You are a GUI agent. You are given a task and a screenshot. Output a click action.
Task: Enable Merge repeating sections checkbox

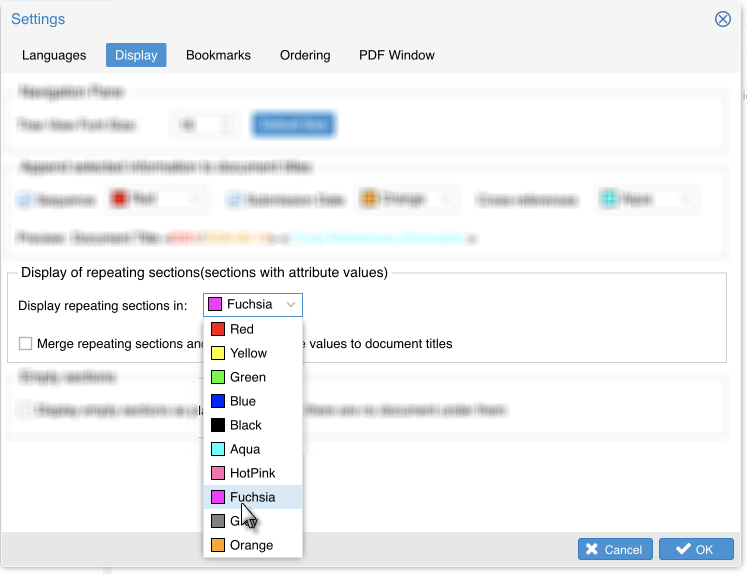26,344
